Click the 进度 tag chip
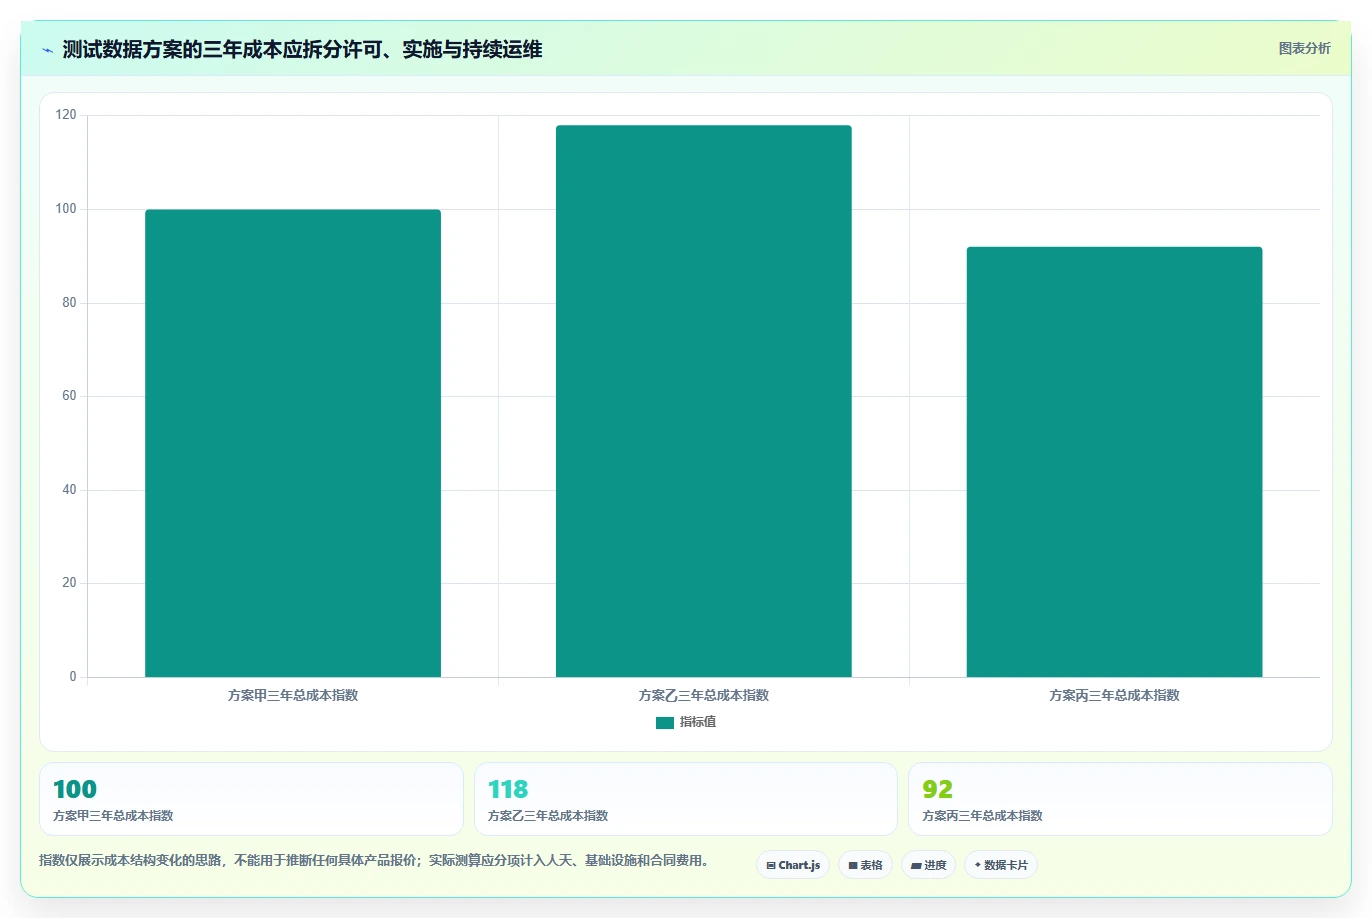 click(x=929, y=865)
